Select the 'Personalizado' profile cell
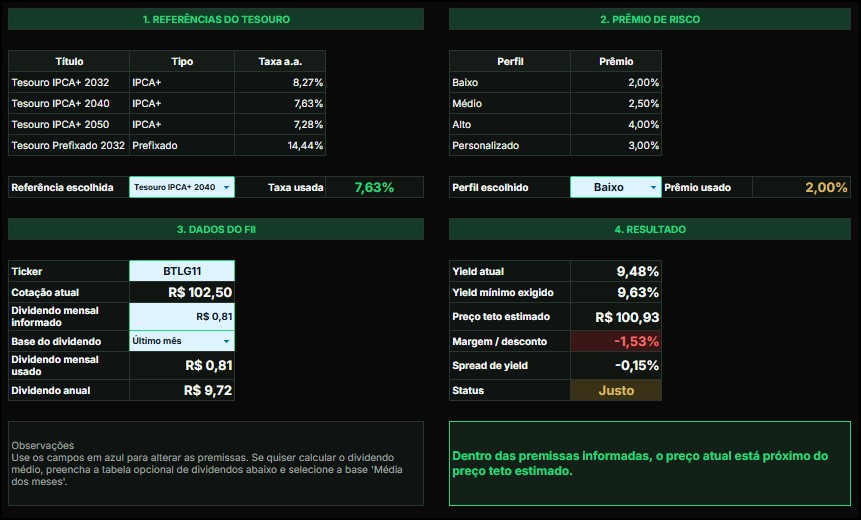The image size is (861, 520). point(510,146)
